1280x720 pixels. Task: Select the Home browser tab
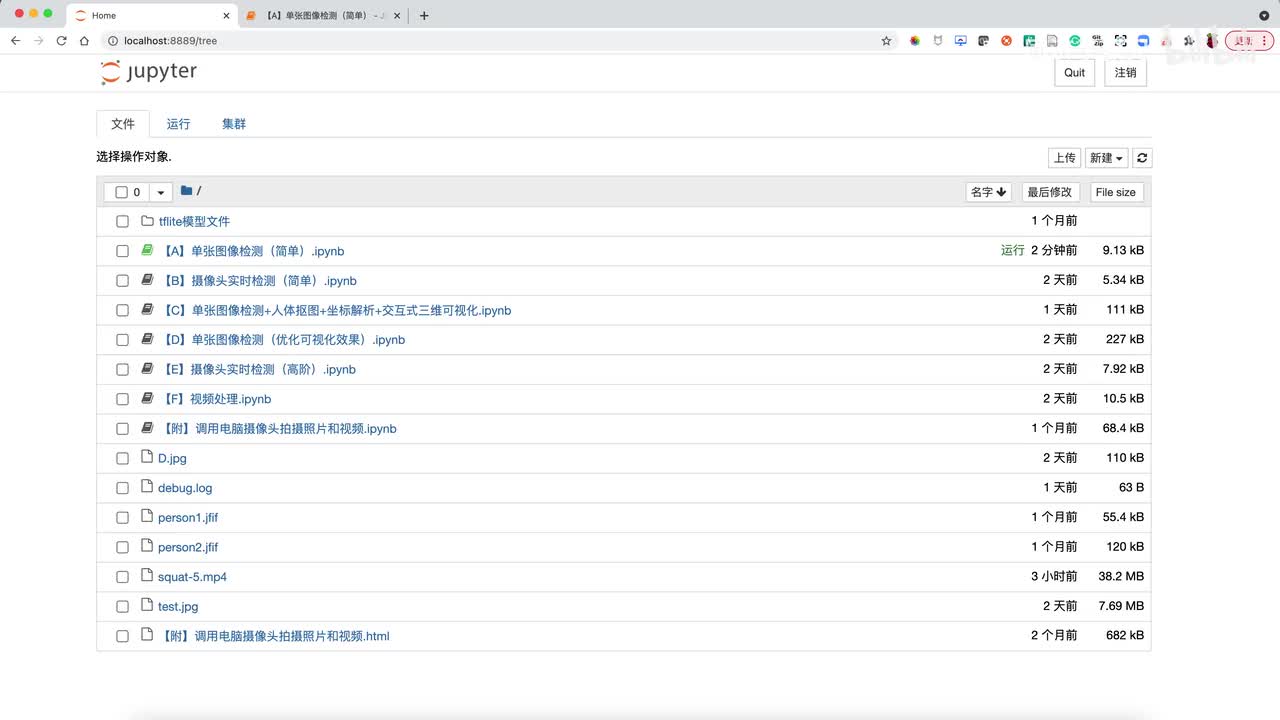[151, 16]
